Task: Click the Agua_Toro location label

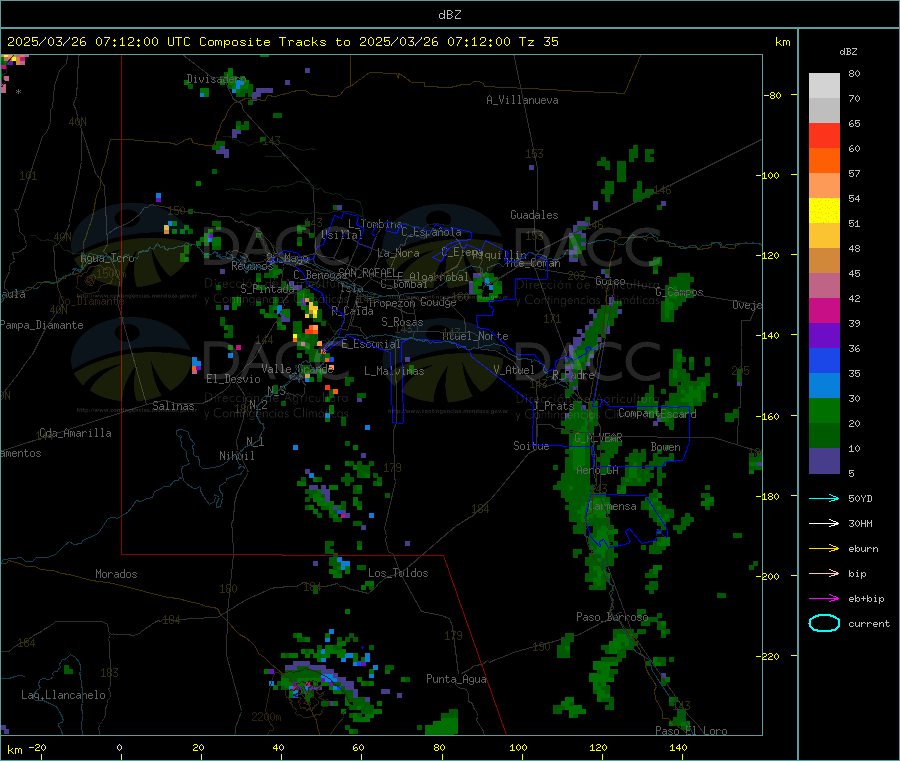Action: (x=107, y=258)
